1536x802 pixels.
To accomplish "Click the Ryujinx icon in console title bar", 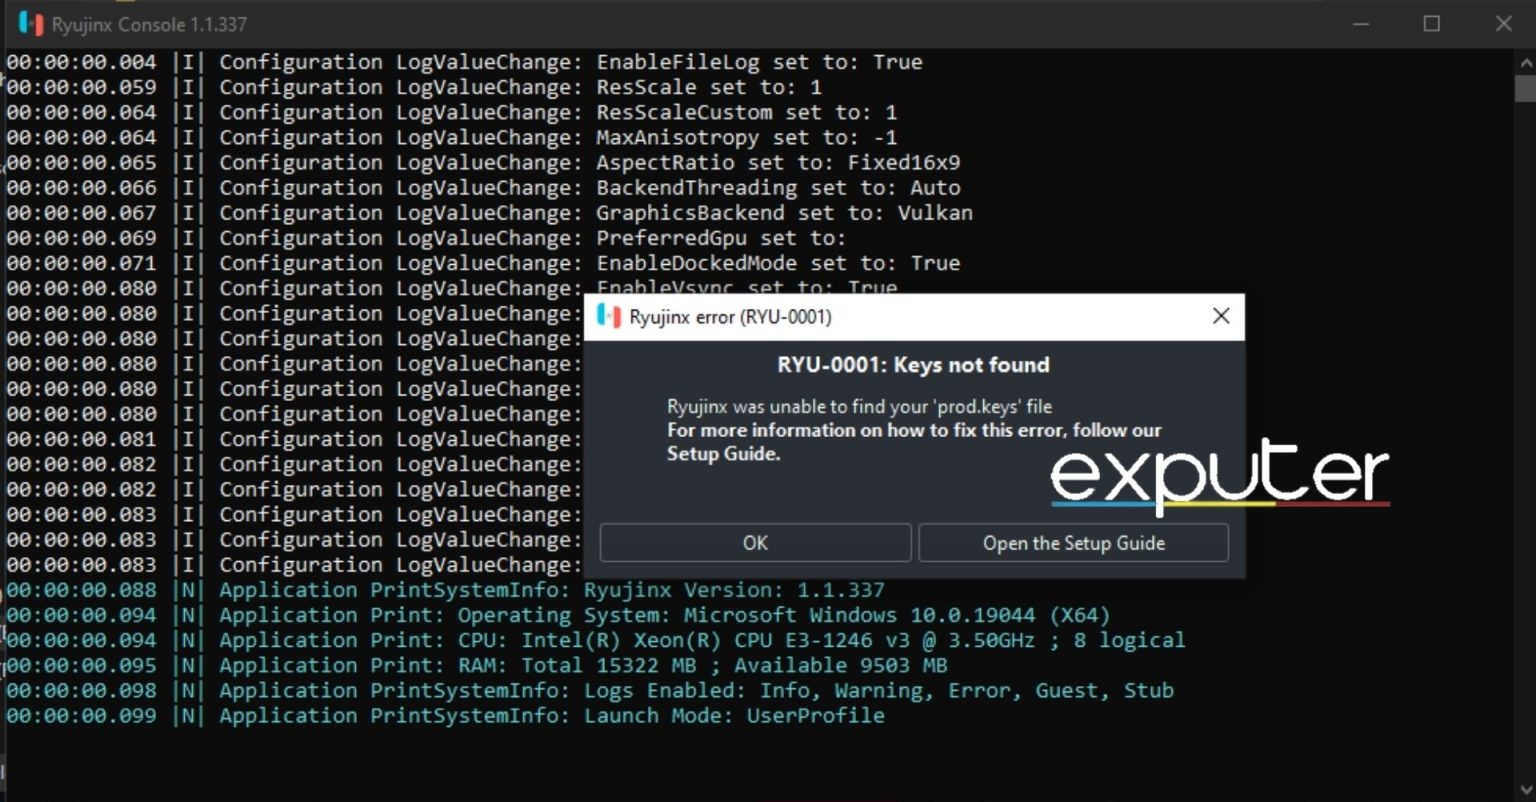I will [31, 24].
